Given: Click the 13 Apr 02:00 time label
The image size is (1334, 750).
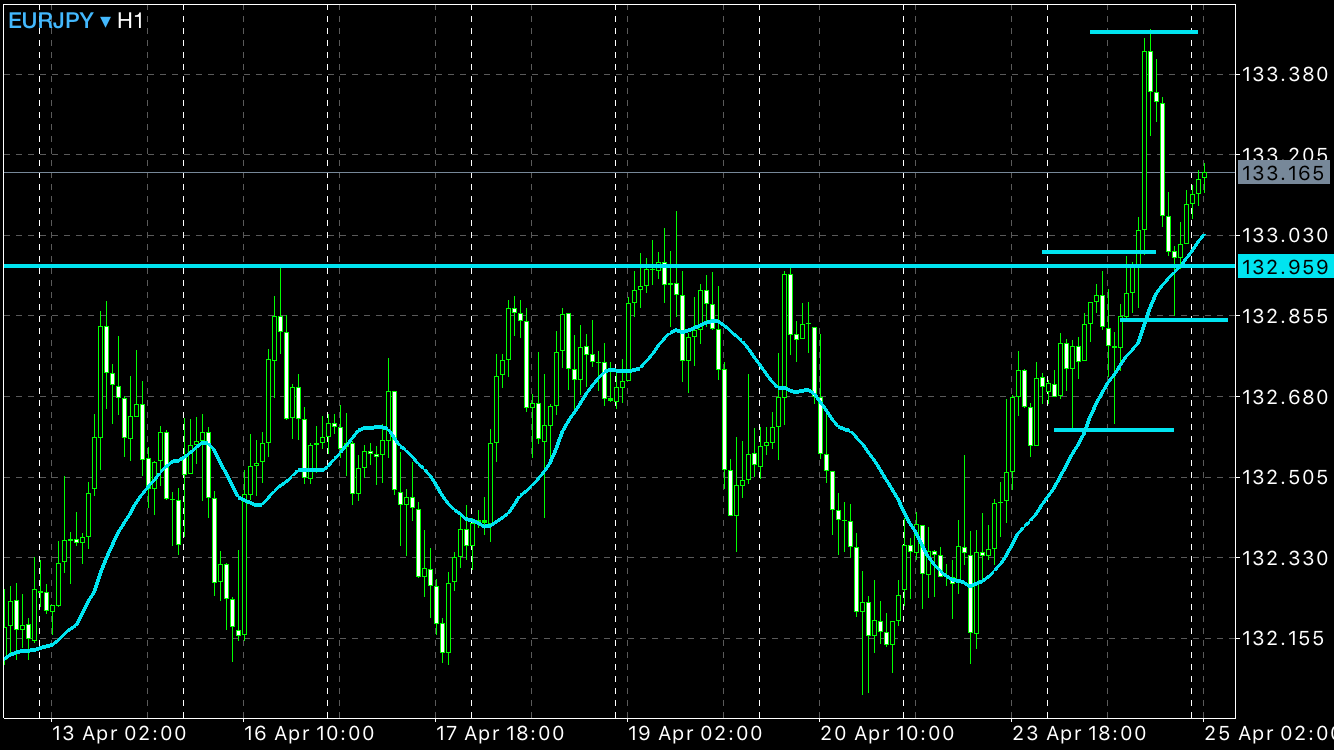Looking at the screenshot, I should click(x=118, y=734).
